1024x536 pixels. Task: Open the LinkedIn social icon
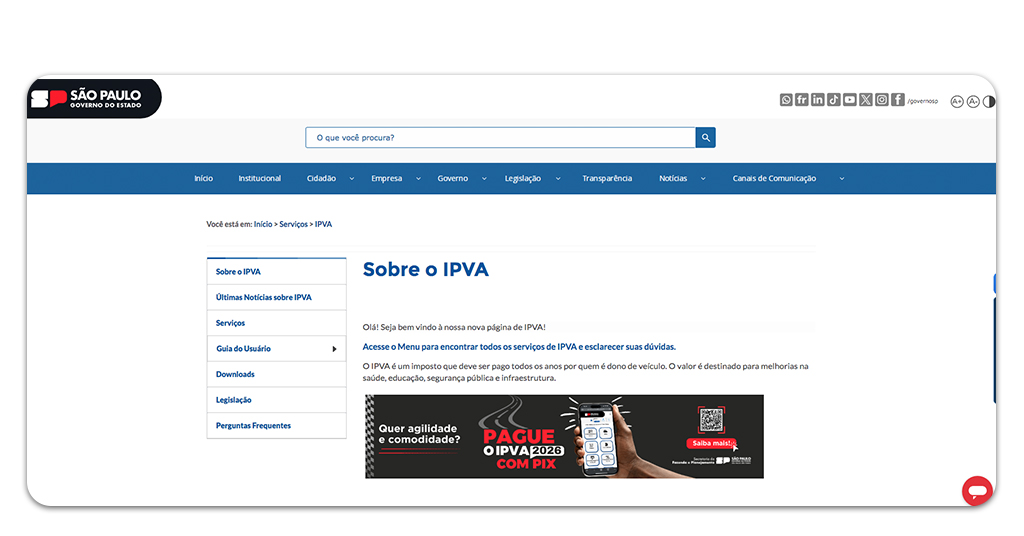[x=818, y=100]
